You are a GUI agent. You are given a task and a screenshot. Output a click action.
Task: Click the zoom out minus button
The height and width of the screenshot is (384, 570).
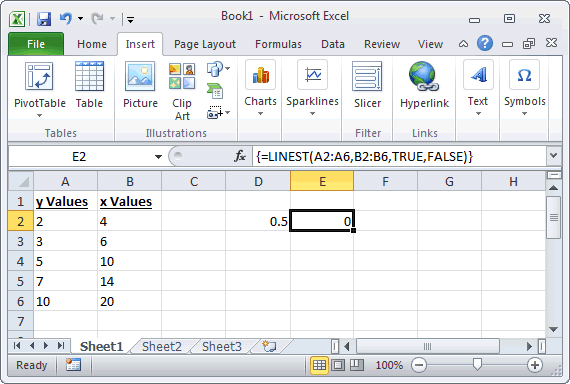pyautogui.click(x=419, y=365)
